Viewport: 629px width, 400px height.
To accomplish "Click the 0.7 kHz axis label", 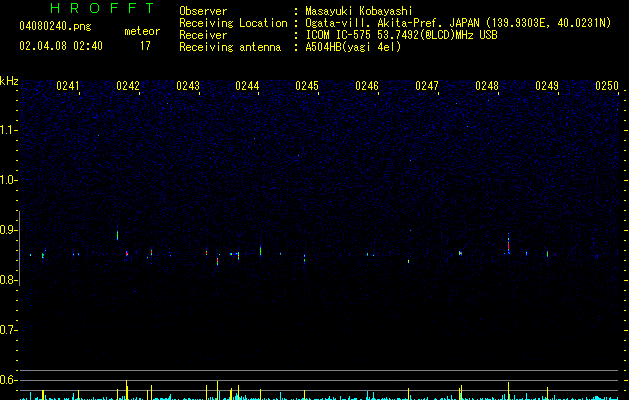I will [8, 330].
